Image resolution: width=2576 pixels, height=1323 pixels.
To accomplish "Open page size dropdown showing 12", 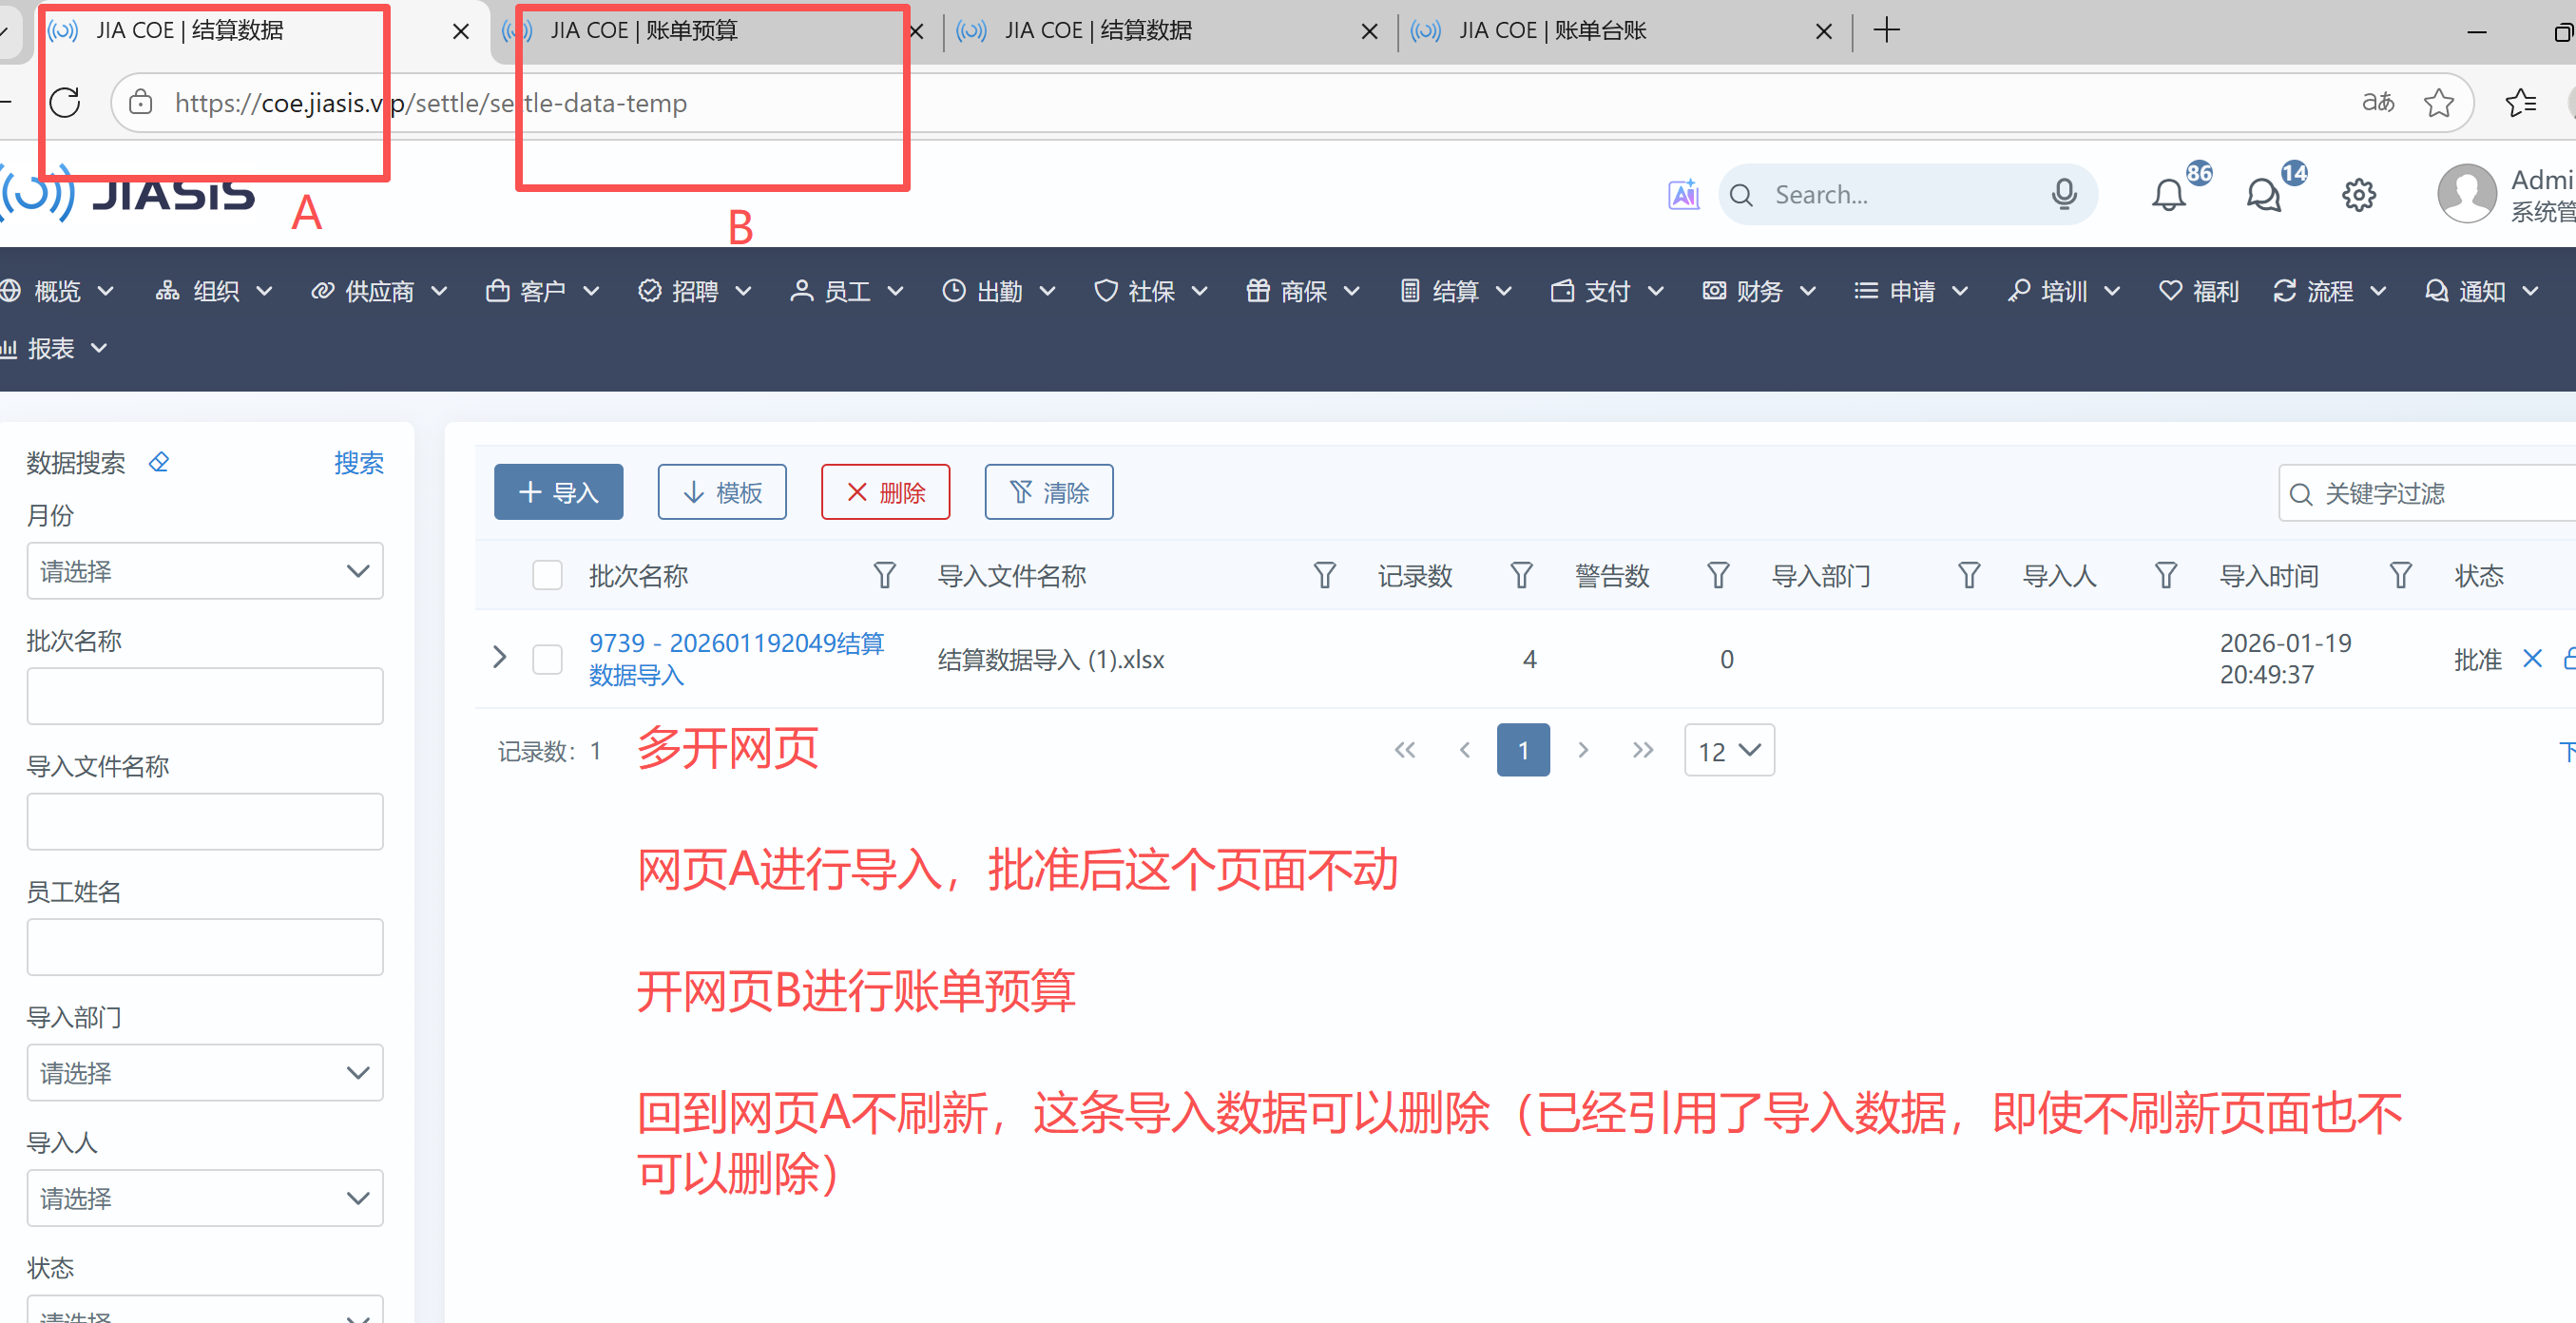I will 1728,751.
